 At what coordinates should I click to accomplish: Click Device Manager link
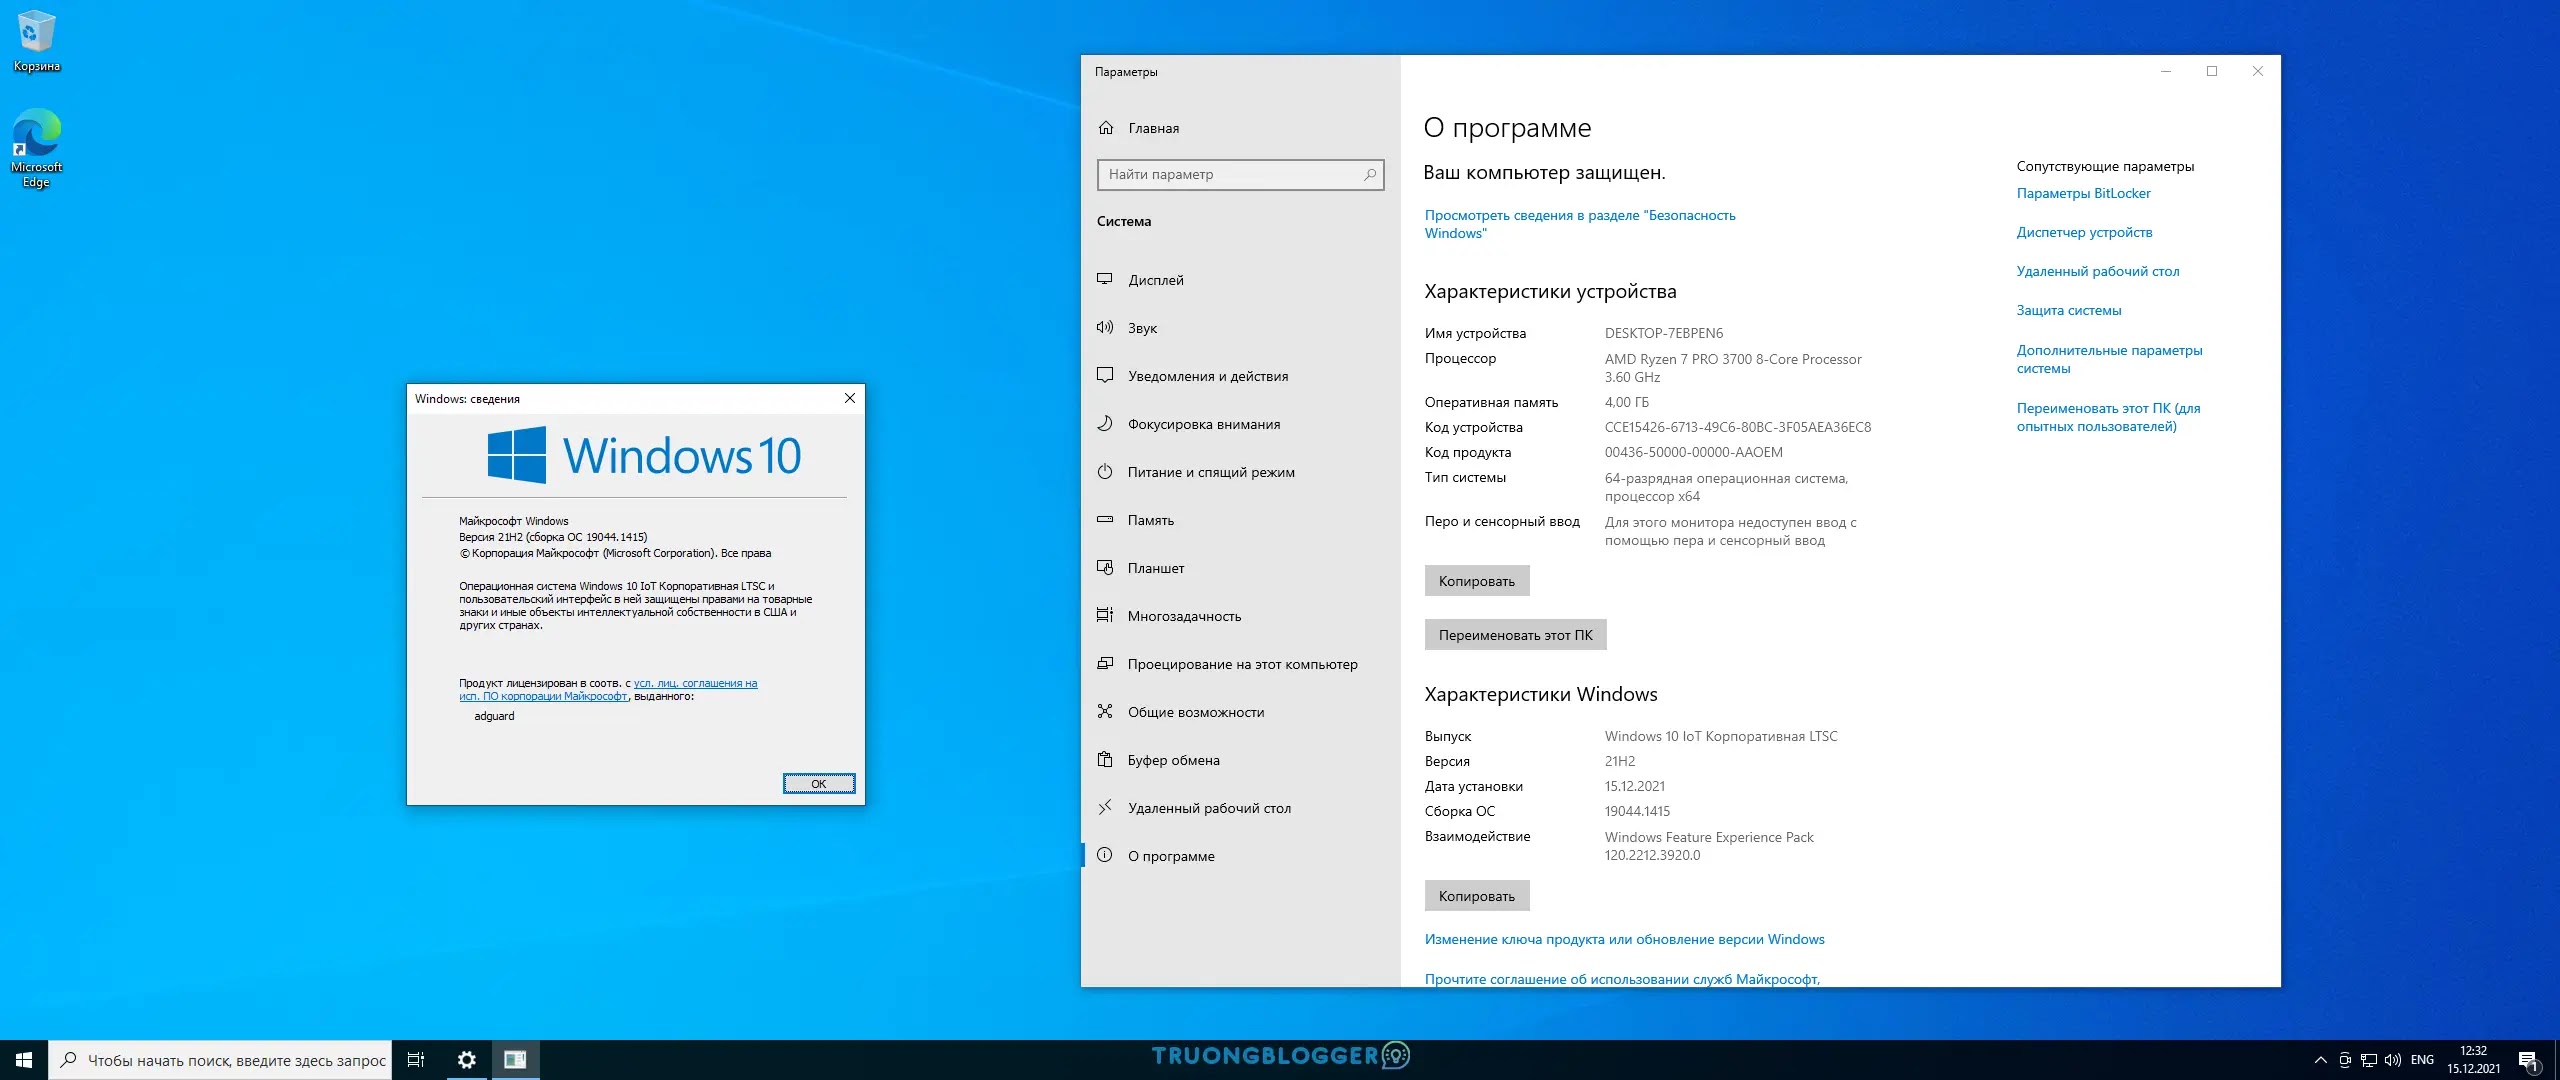(2087, 228)
